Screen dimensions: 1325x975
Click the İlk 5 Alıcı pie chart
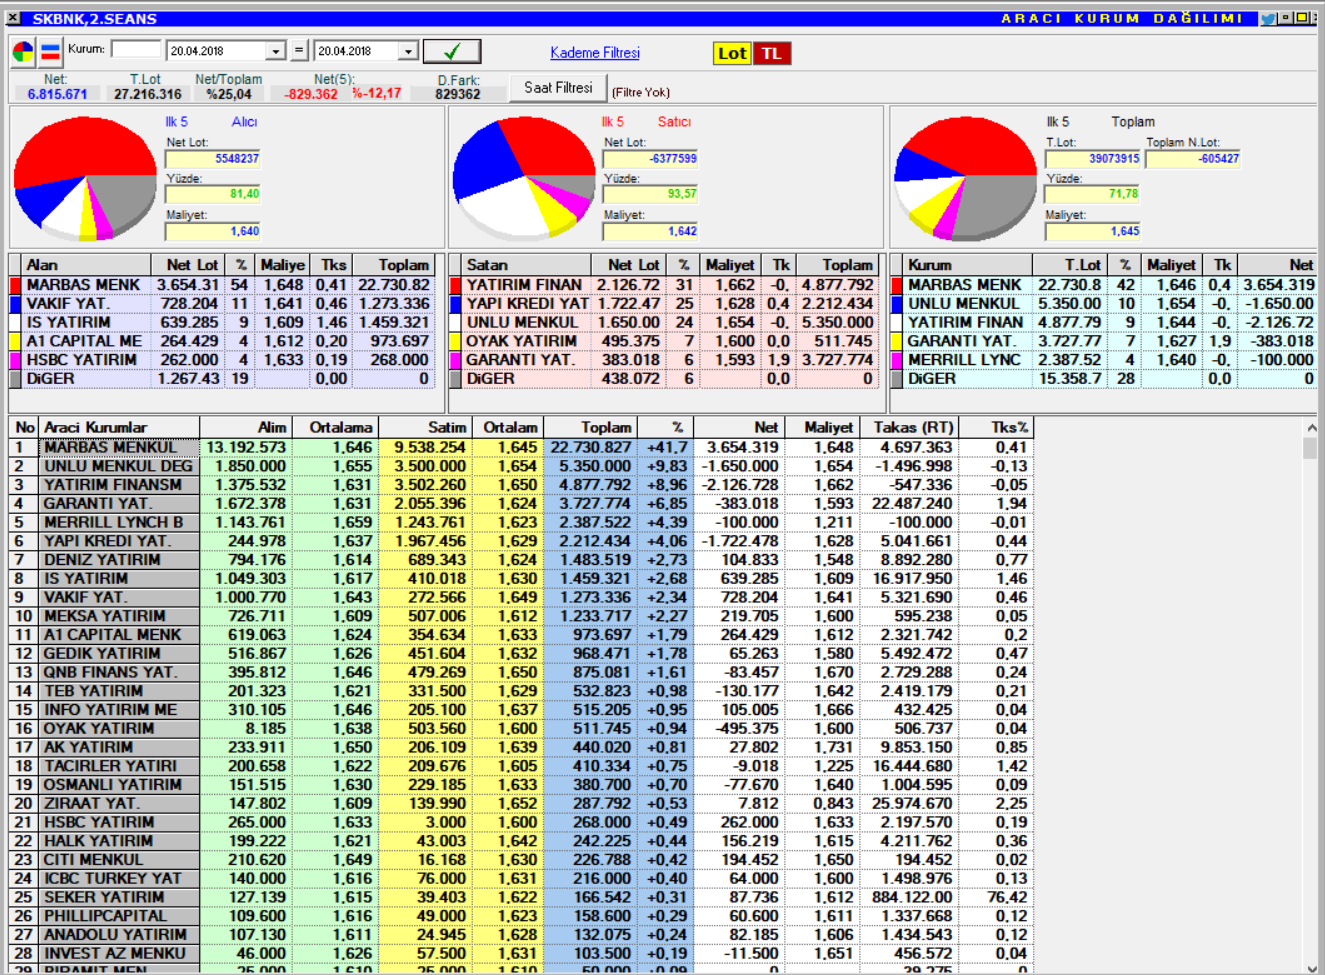coord(85,178)
